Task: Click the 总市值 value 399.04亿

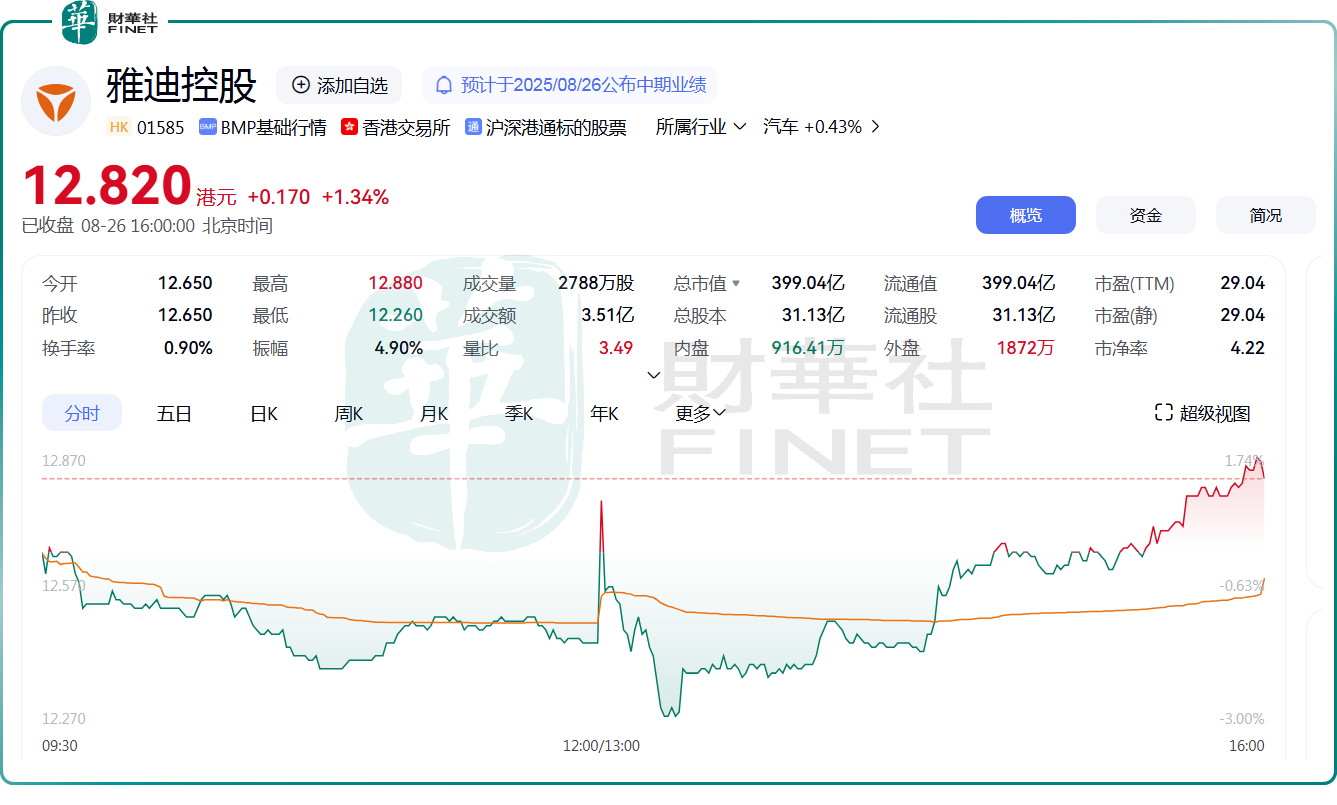Action: pyautogui.click(x=808, y=283)
